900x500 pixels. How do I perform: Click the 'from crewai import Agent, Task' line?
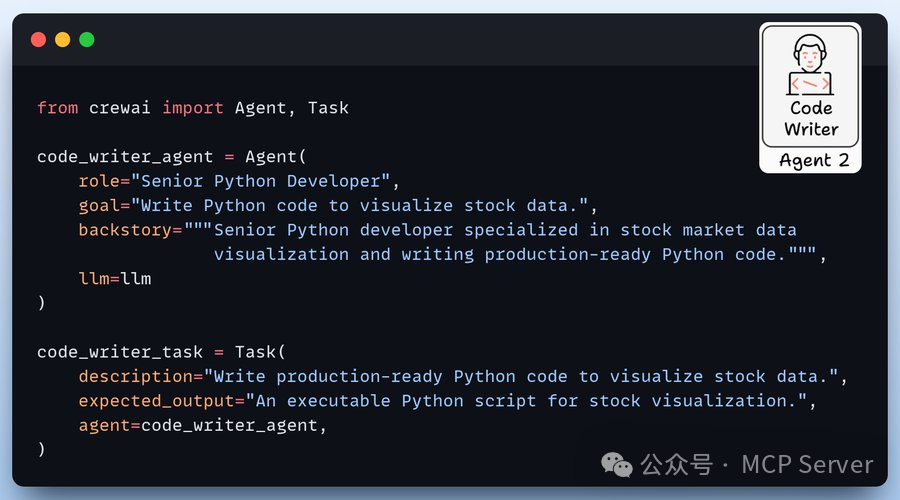click(x=193, y=108)
